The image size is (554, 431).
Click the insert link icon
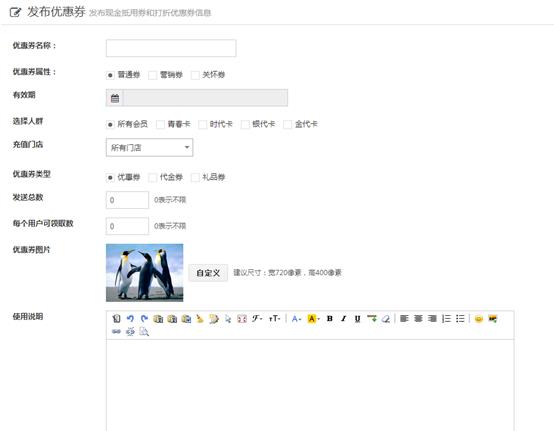(x=116, y=331)
